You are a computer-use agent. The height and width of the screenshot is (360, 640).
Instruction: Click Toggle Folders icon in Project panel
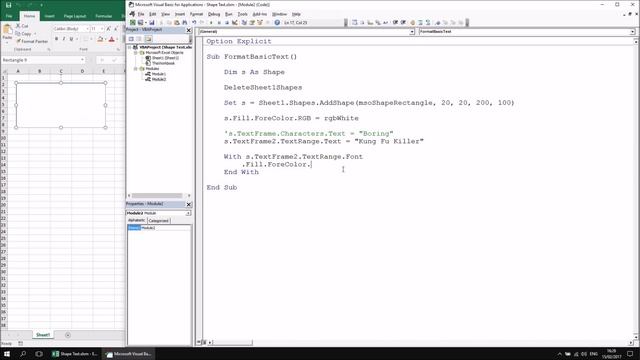[x=148, y=39]
